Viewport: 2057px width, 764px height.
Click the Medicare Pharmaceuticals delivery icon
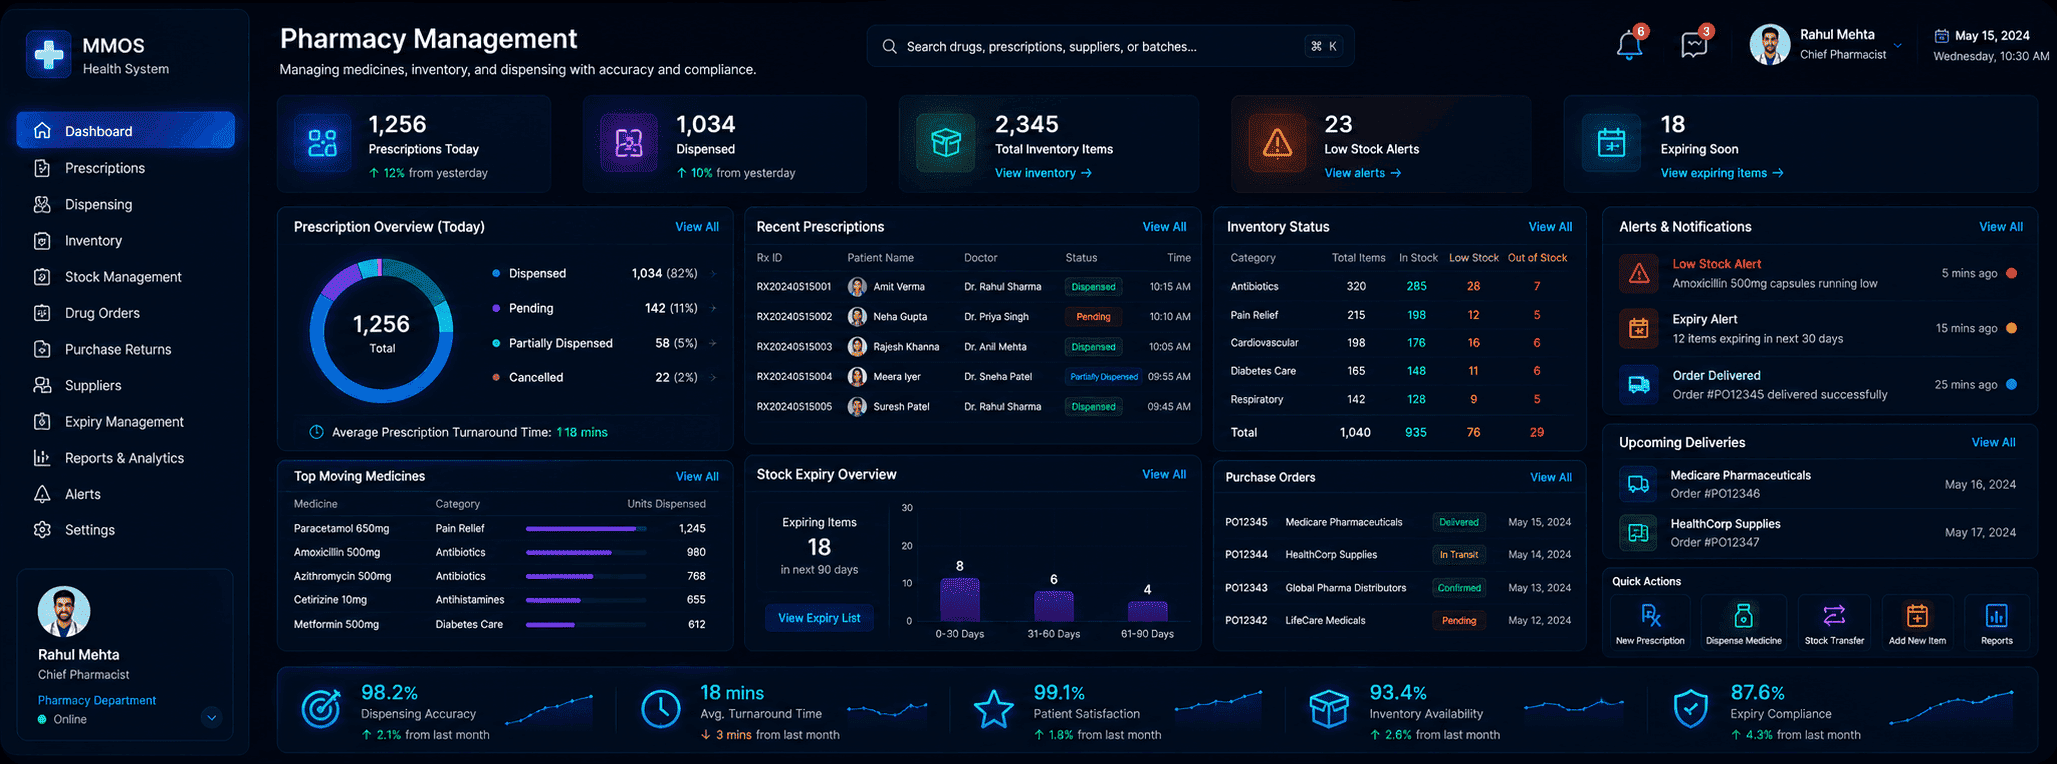1638,484
